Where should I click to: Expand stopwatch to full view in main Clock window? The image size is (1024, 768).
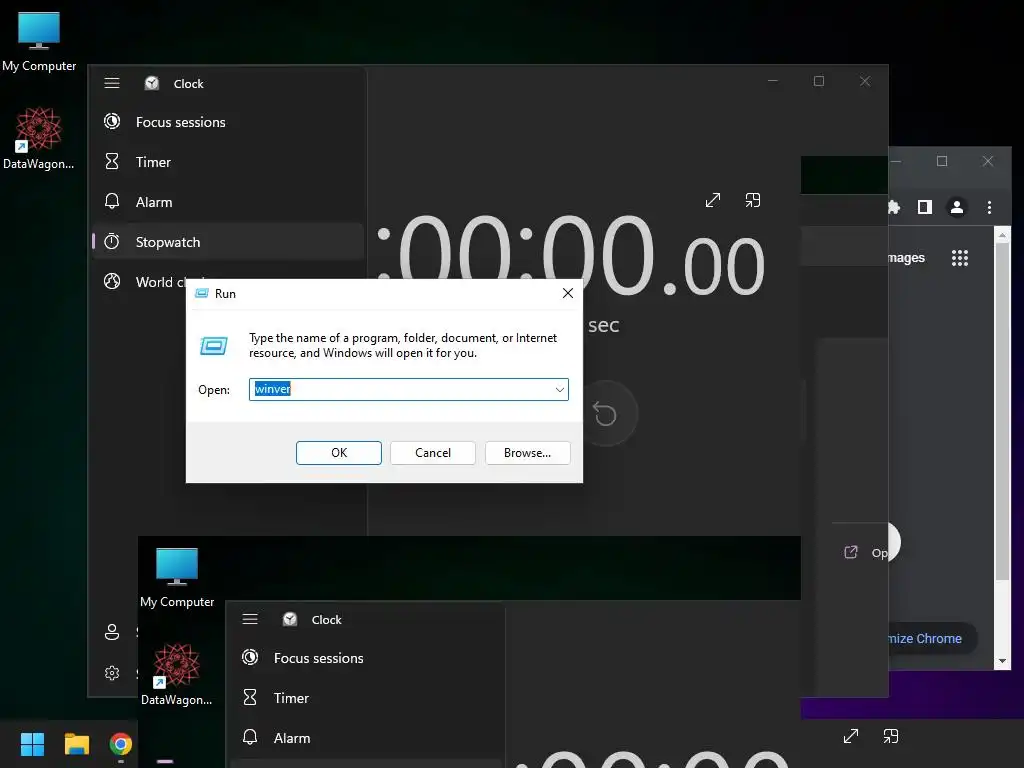(x=712, y=200)
